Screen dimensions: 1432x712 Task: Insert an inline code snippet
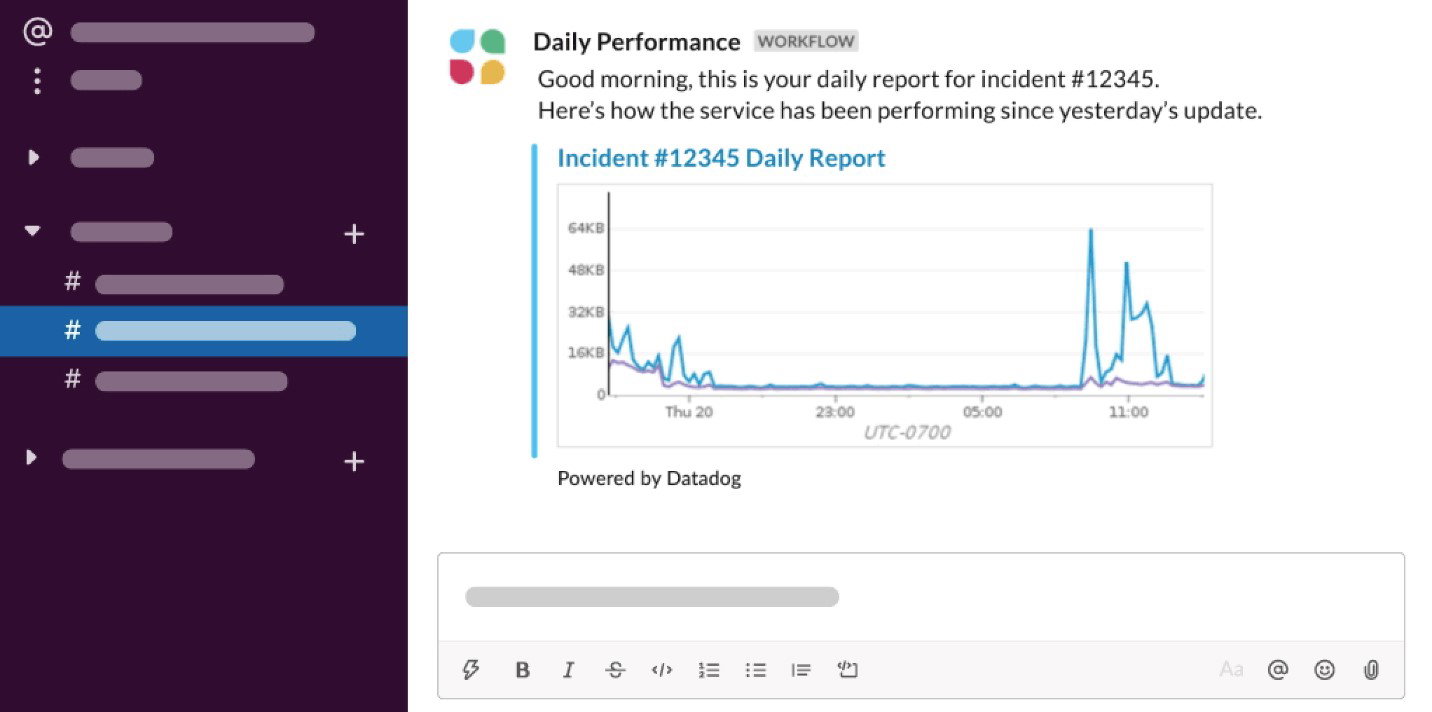click(x=661, y=670)
